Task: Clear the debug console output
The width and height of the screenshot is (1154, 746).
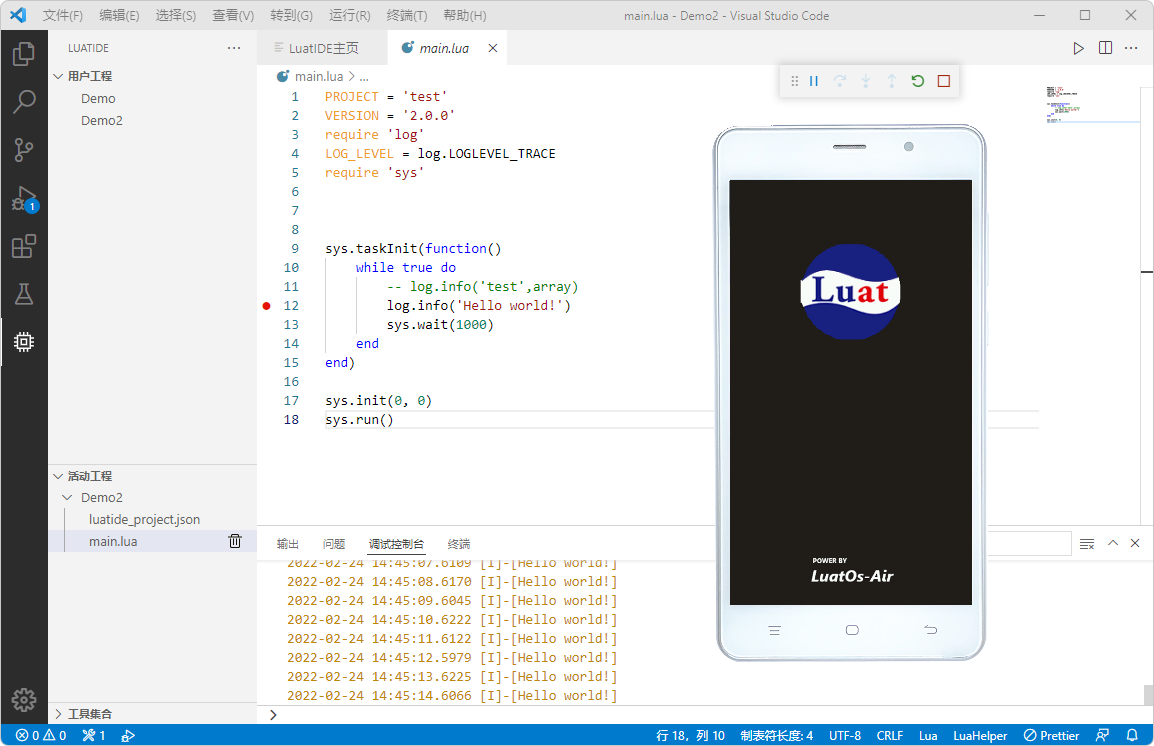Action: 1087,544
